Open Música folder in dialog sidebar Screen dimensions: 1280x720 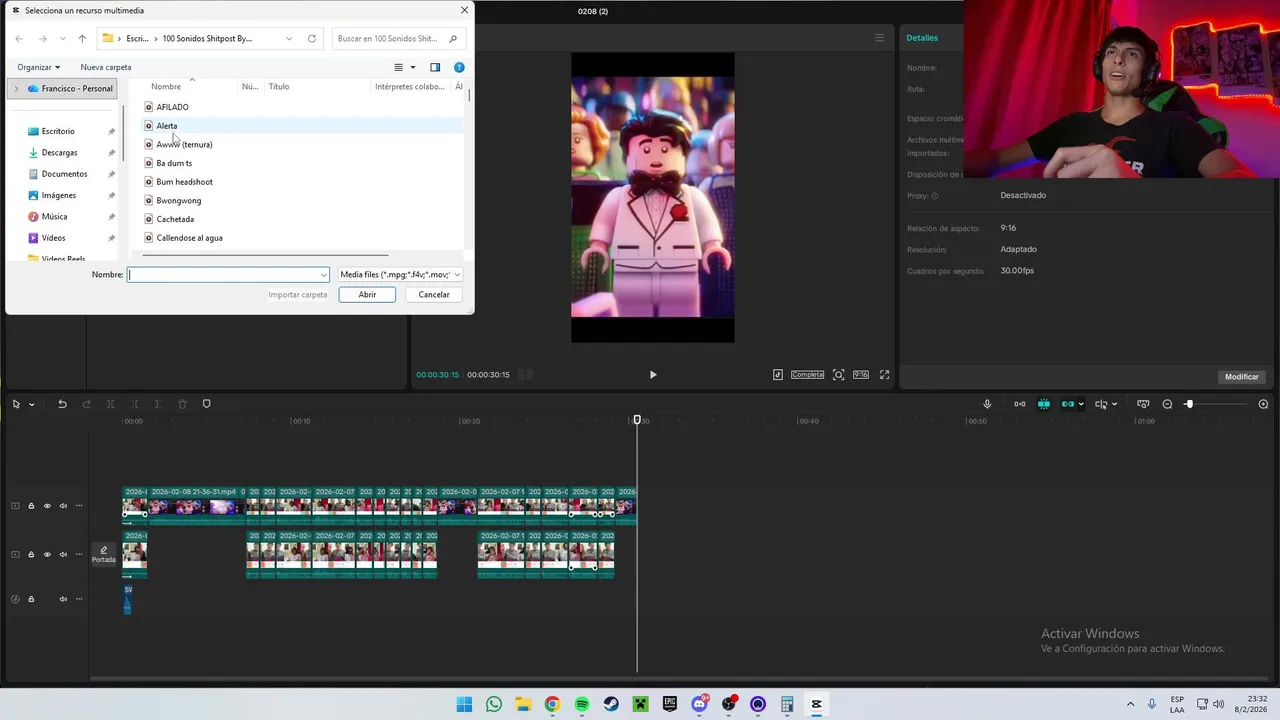(54, 216)
